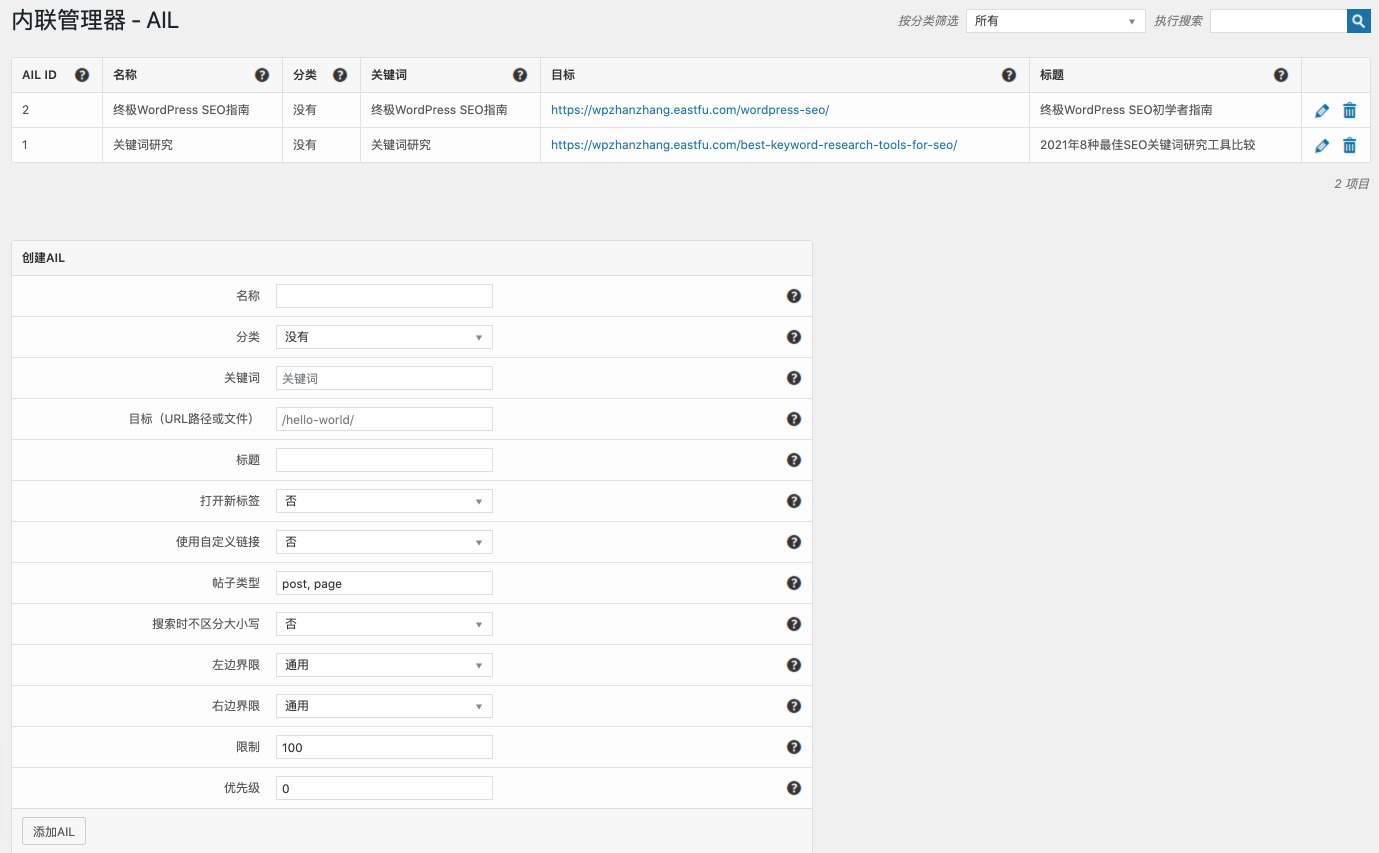Click the 优先级 field containing 0
This screenshot has width=1379, height=853.
click(384, 788)
